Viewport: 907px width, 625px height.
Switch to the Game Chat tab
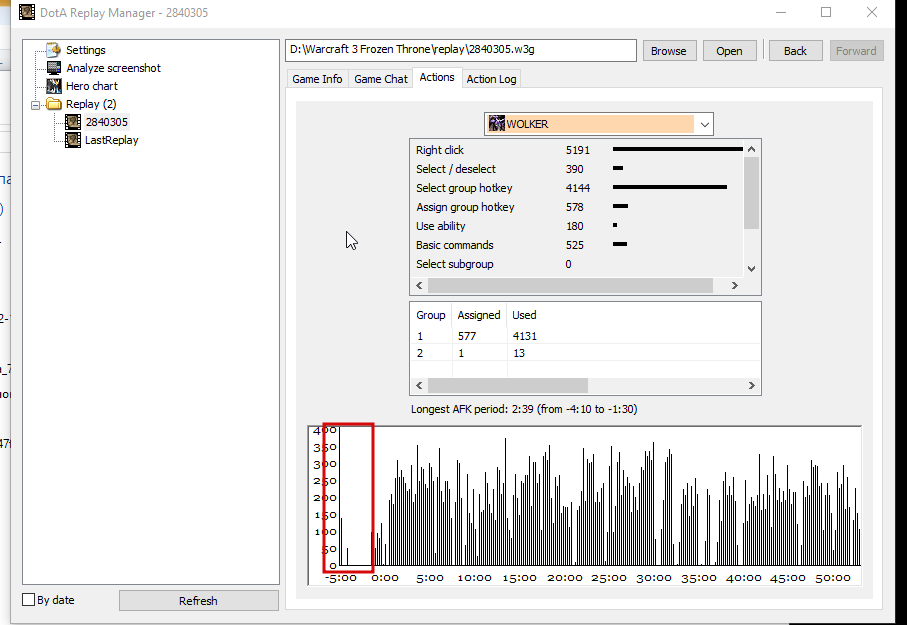click(381, 79)
